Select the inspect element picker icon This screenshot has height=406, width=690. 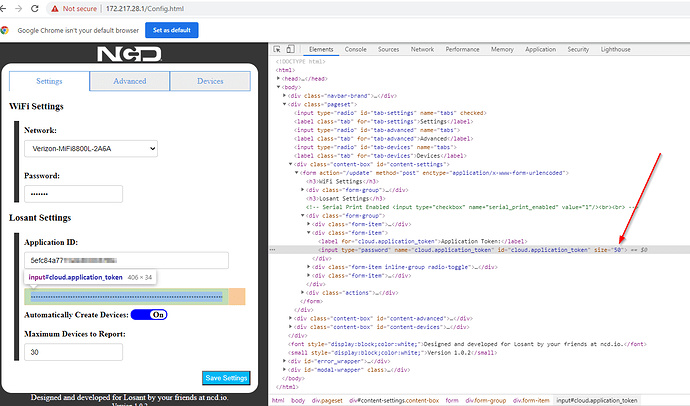tap(277, 49)
